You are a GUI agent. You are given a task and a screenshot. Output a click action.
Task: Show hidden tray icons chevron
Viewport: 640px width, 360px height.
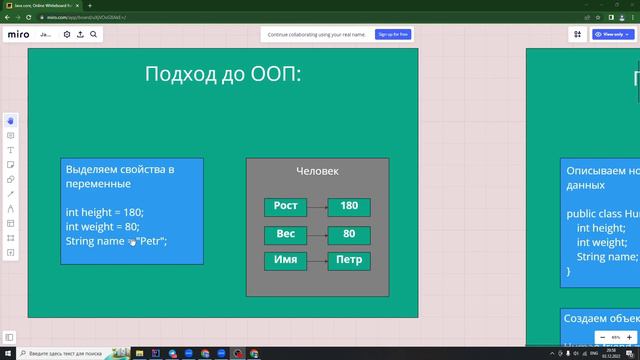pyautogui.click(x=552, y=353)
